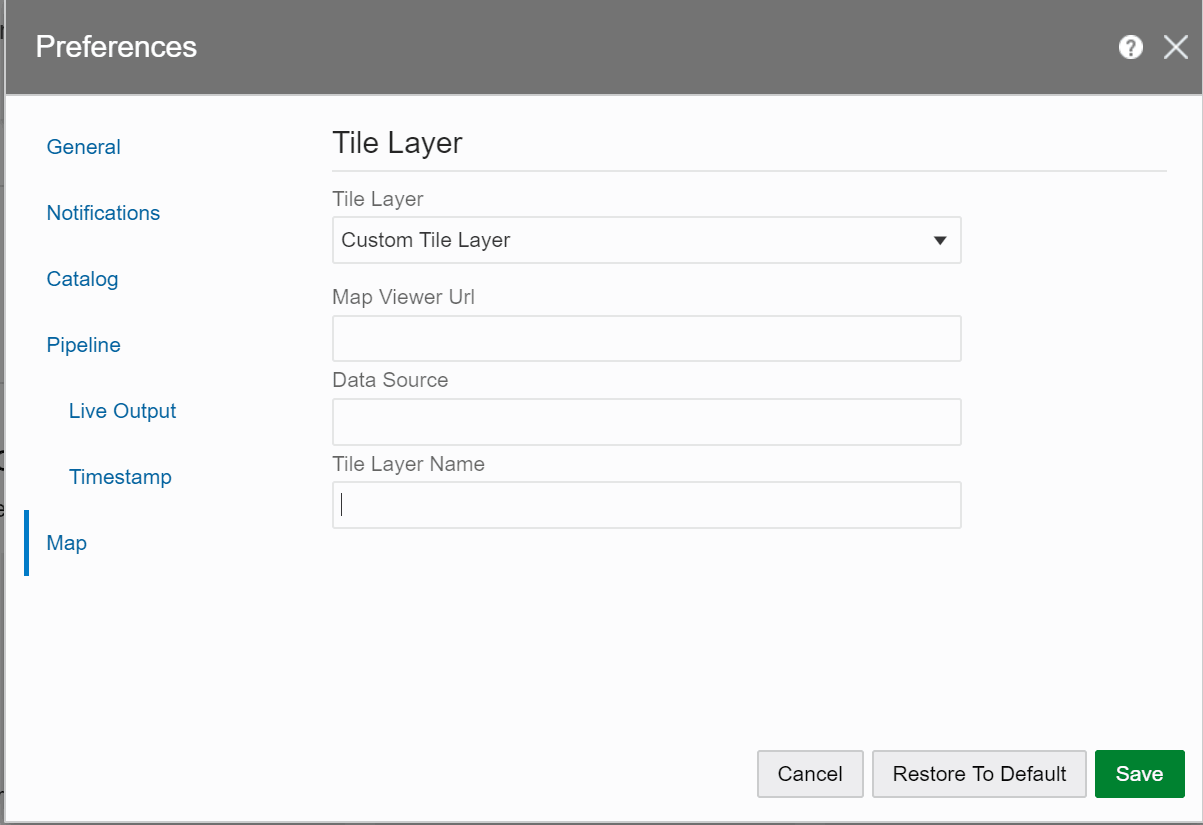The height and width of the screenshot is (825, 1203).
Task: Open the Catalog preferences section
Action: pyautogui.click(x=82, y=279)
